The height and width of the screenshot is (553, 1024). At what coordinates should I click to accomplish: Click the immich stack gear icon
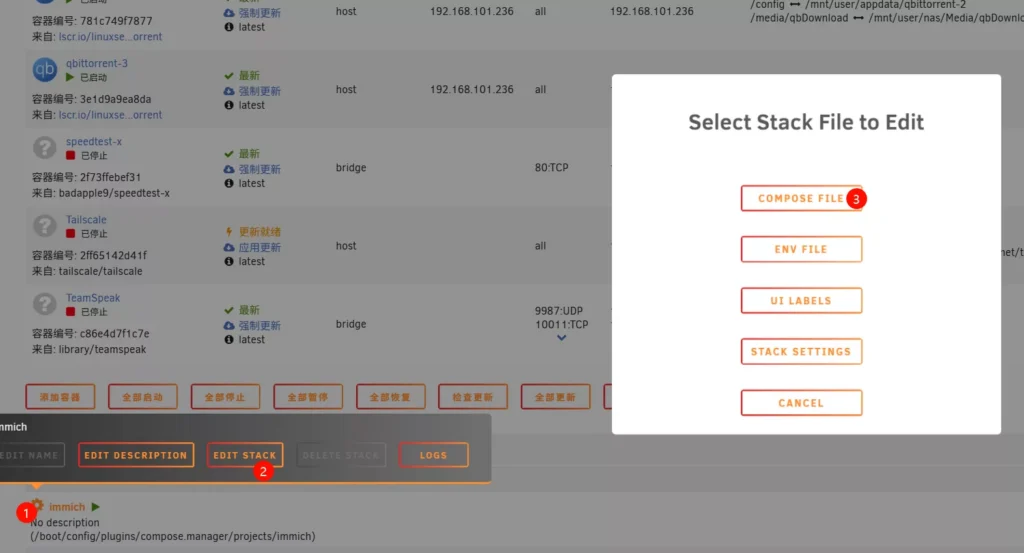37,506
